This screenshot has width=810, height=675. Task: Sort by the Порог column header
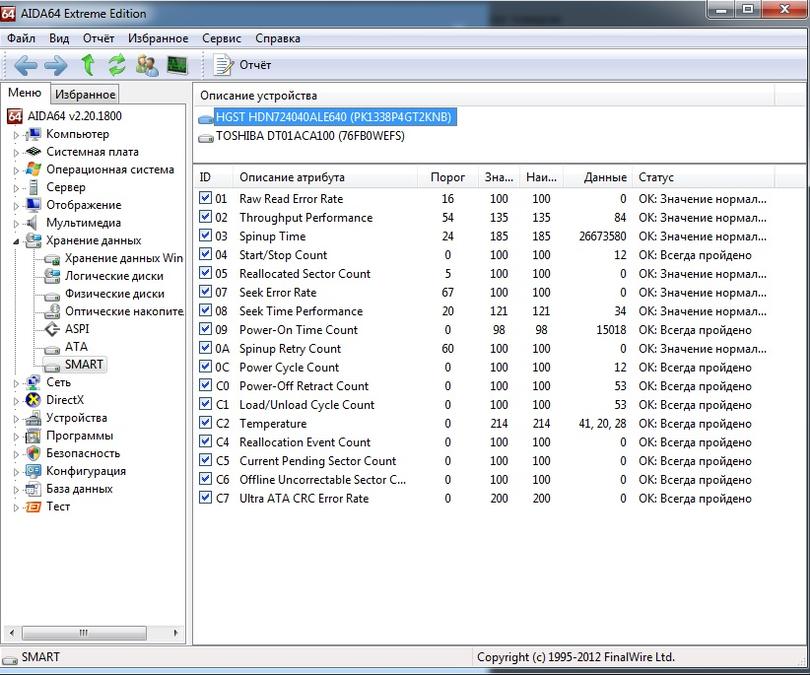point(448,177)
